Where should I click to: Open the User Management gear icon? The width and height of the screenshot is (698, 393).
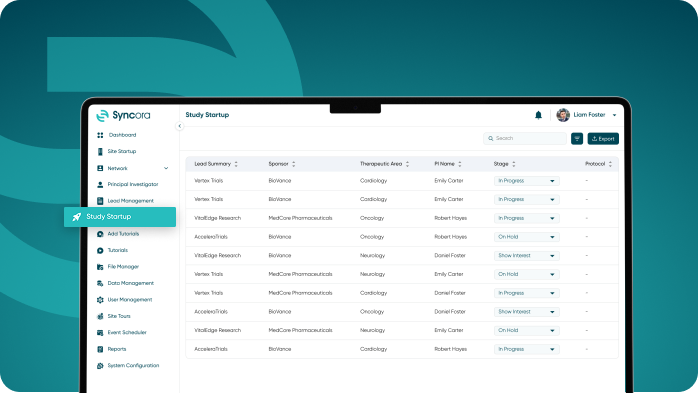click(x=100, y=300)
